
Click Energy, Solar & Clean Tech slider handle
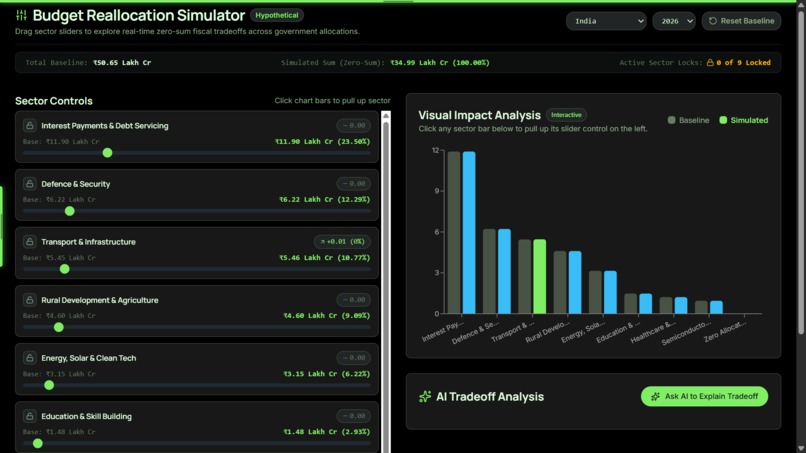tap(49, 385)
